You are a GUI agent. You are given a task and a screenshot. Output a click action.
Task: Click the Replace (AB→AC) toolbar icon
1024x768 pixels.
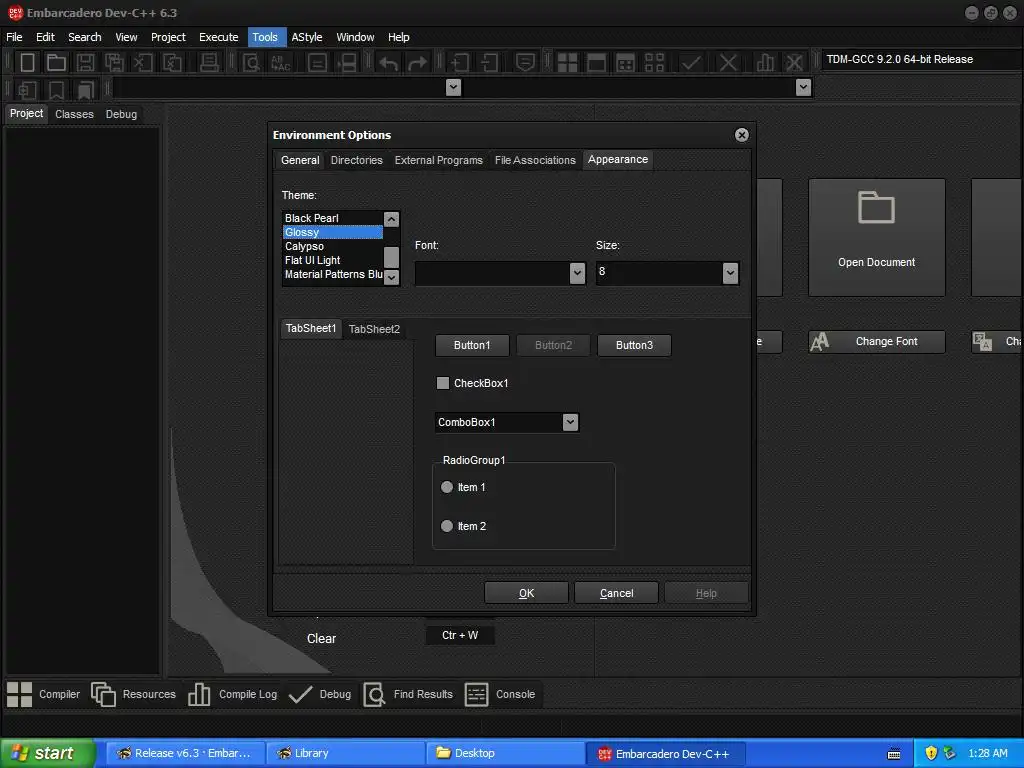coord(280,63)
